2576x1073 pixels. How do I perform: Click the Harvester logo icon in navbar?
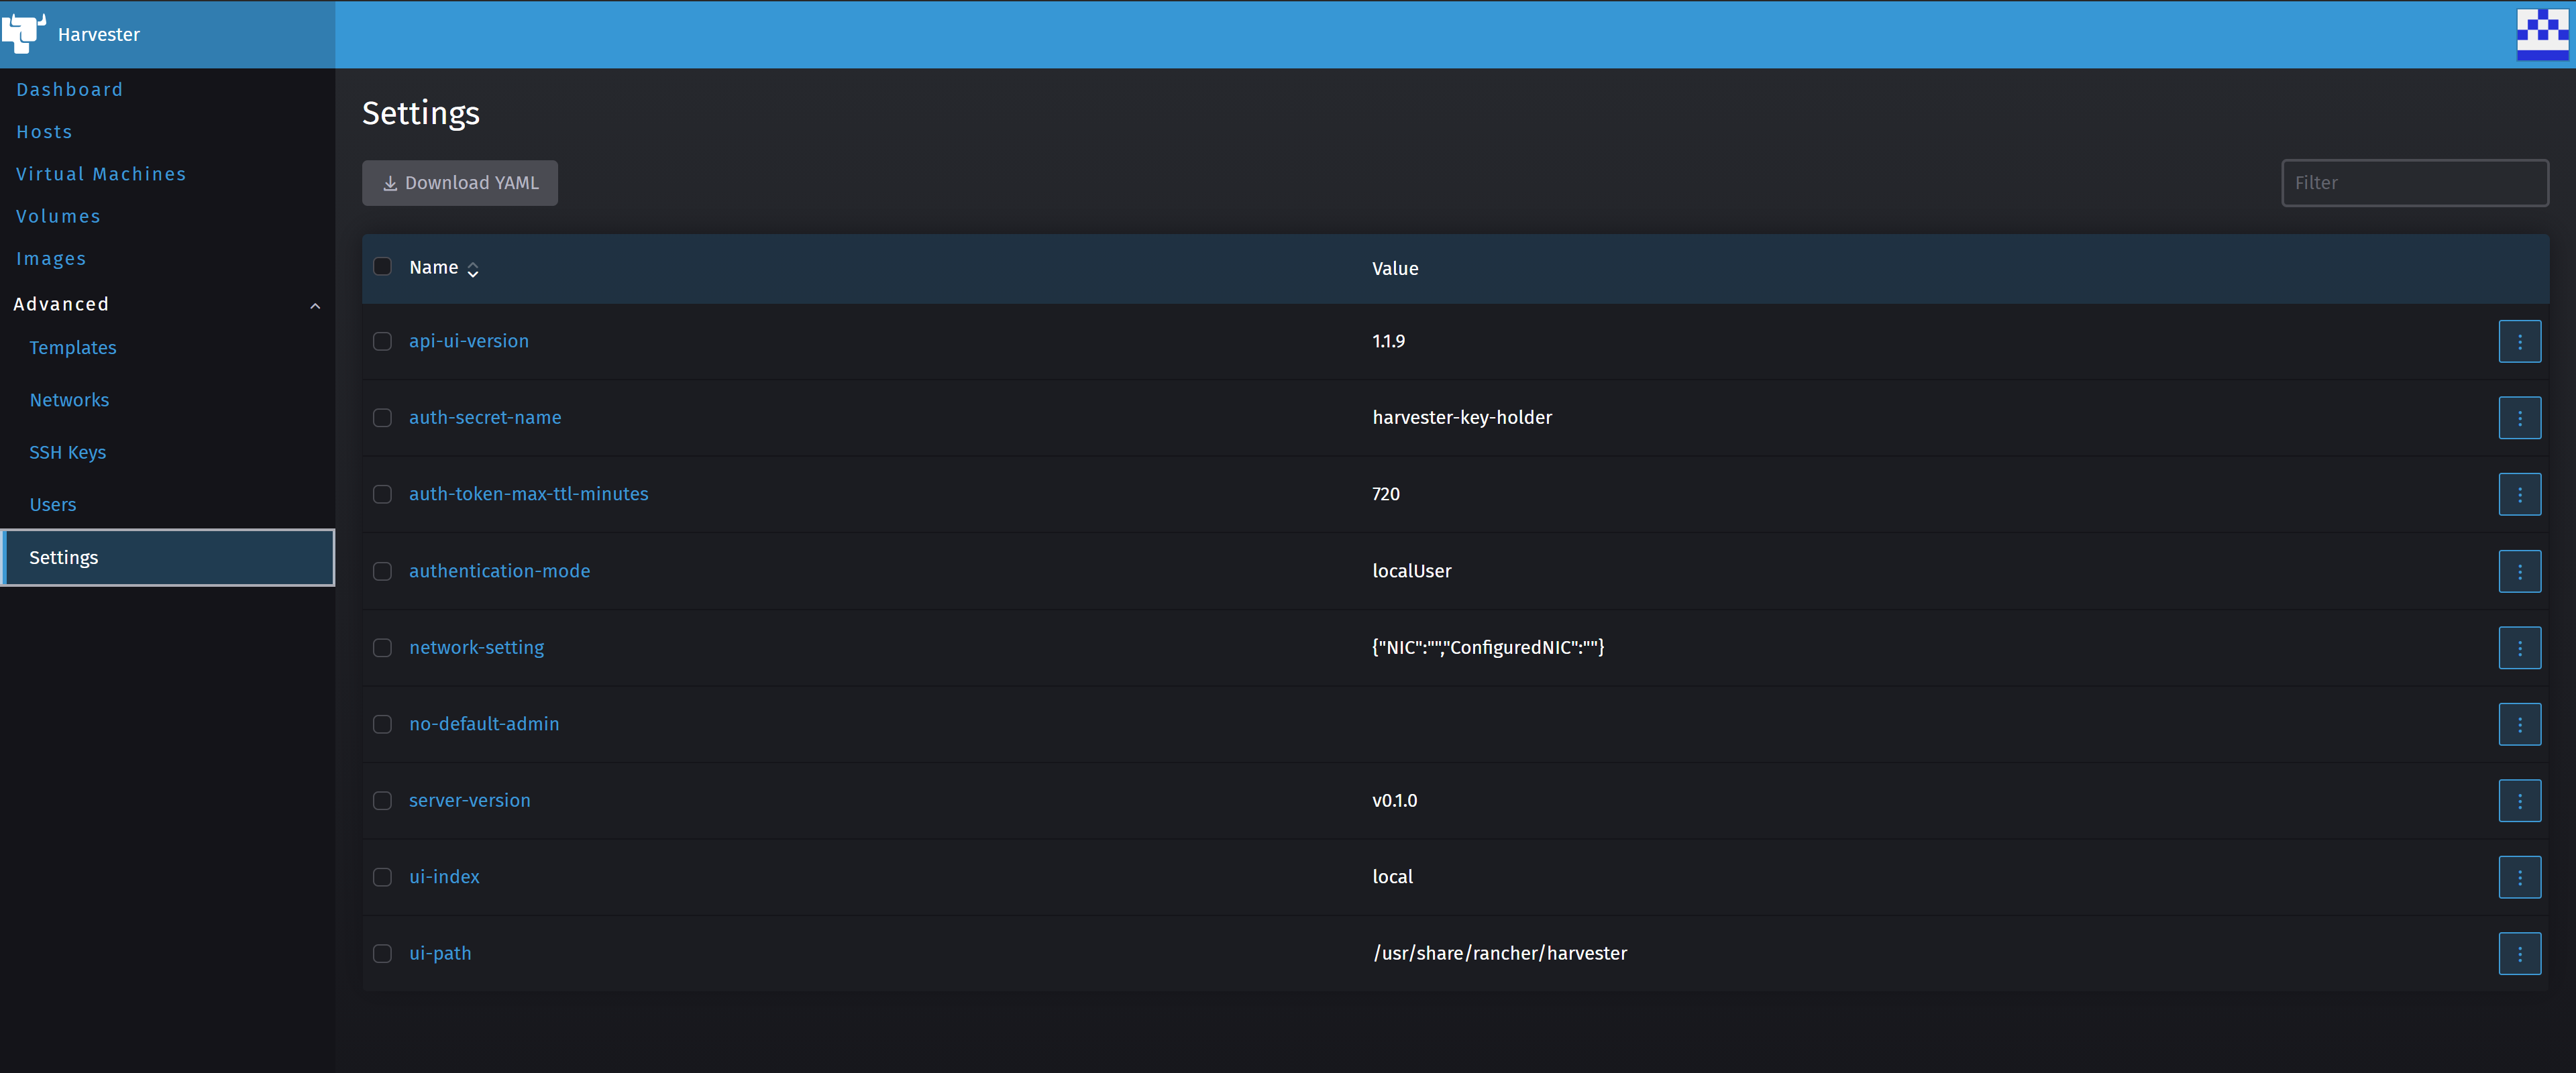[x=25, y=33]
